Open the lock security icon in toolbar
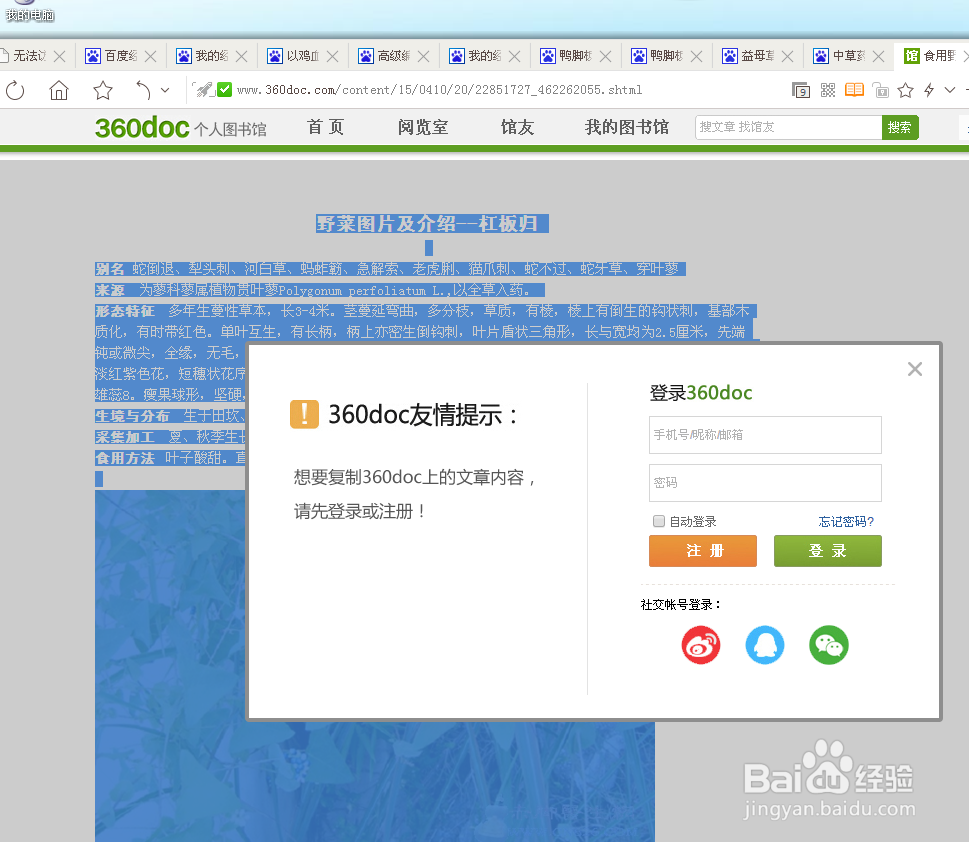969x842 pixels. 882,90
